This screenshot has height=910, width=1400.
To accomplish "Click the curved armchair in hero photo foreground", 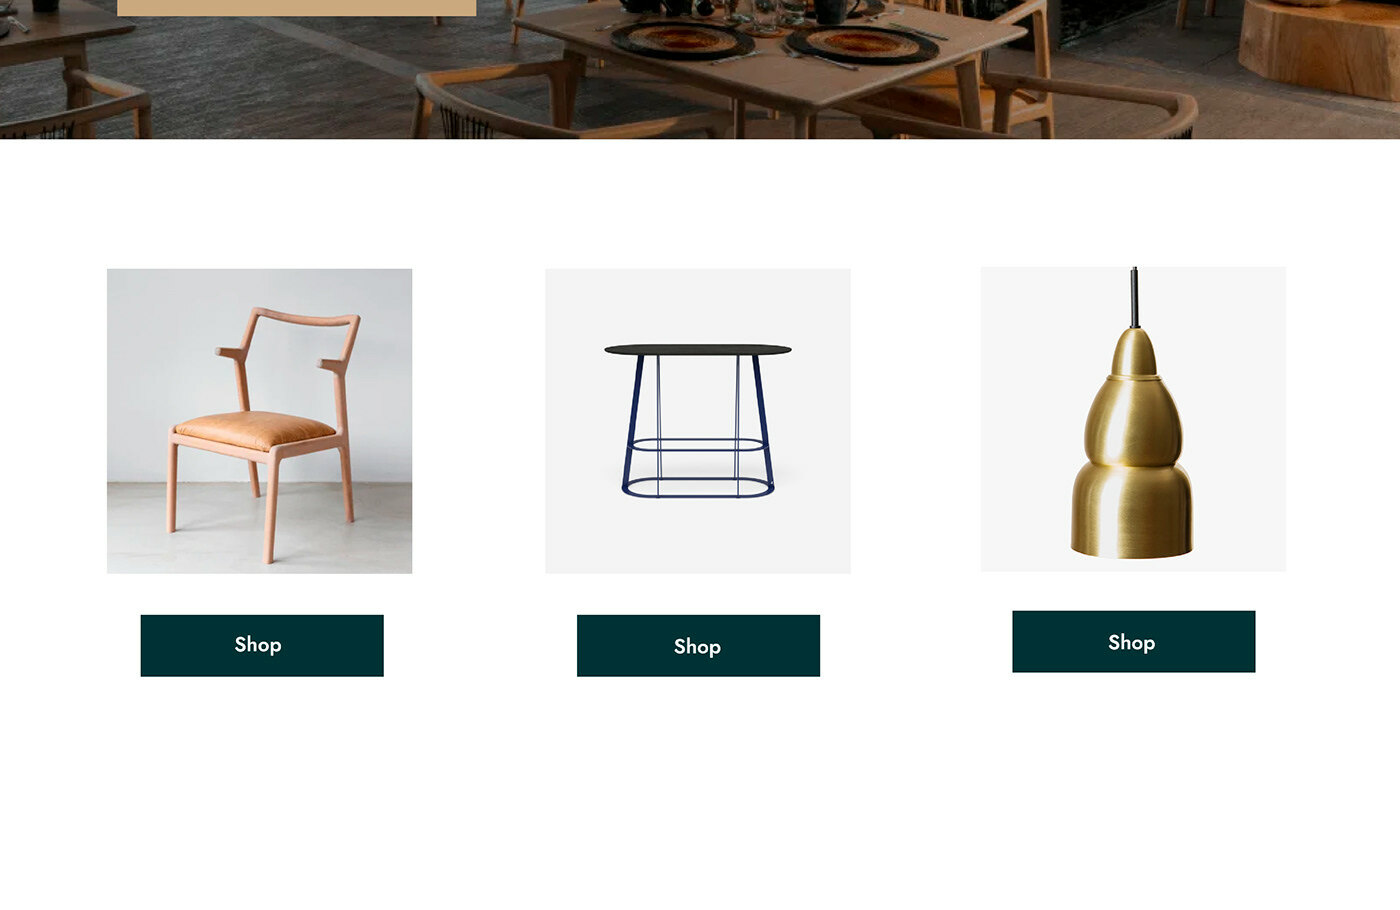I will coord(570,105).
